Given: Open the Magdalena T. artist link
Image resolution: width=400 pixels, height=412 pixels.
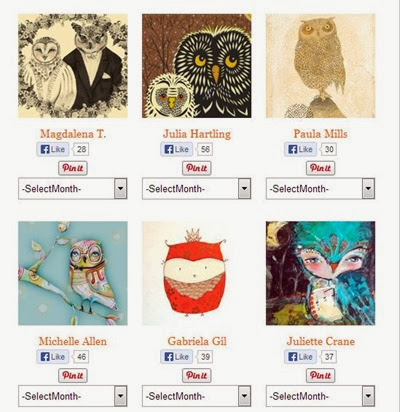Looking at the screenshot, I should [x=73, y=134].
